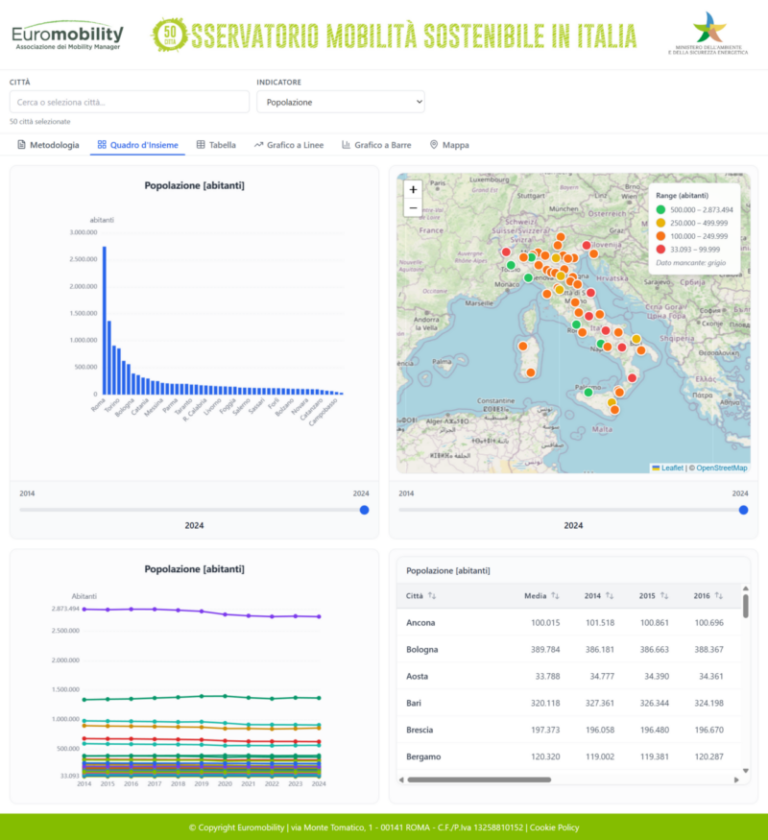Open the Metodologia tab

point(48,145)
